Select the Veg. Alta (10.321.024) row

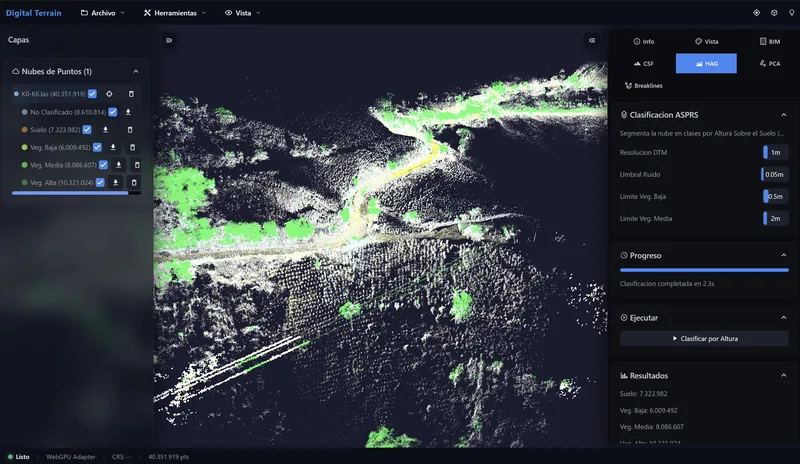pos(62,182)
